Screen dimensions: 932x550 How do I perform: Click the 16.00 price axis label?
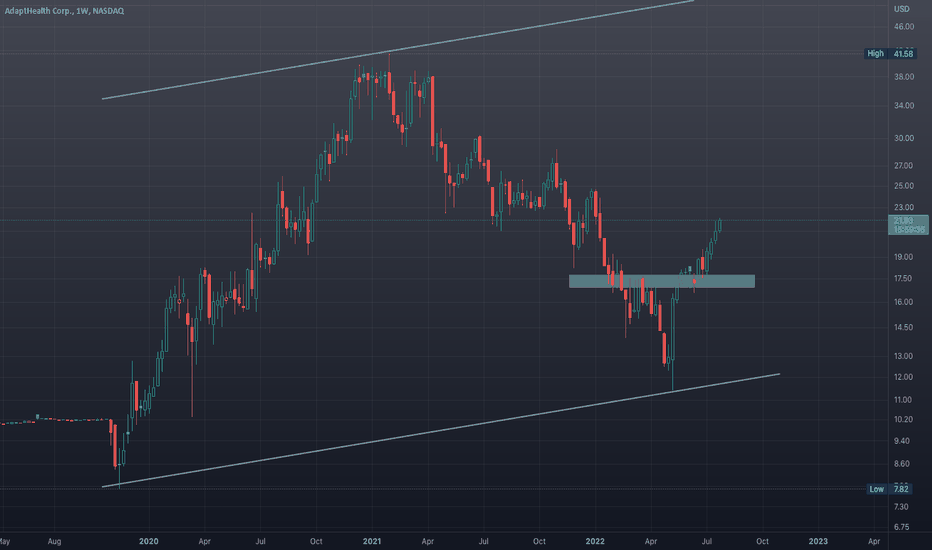[903, 301]
